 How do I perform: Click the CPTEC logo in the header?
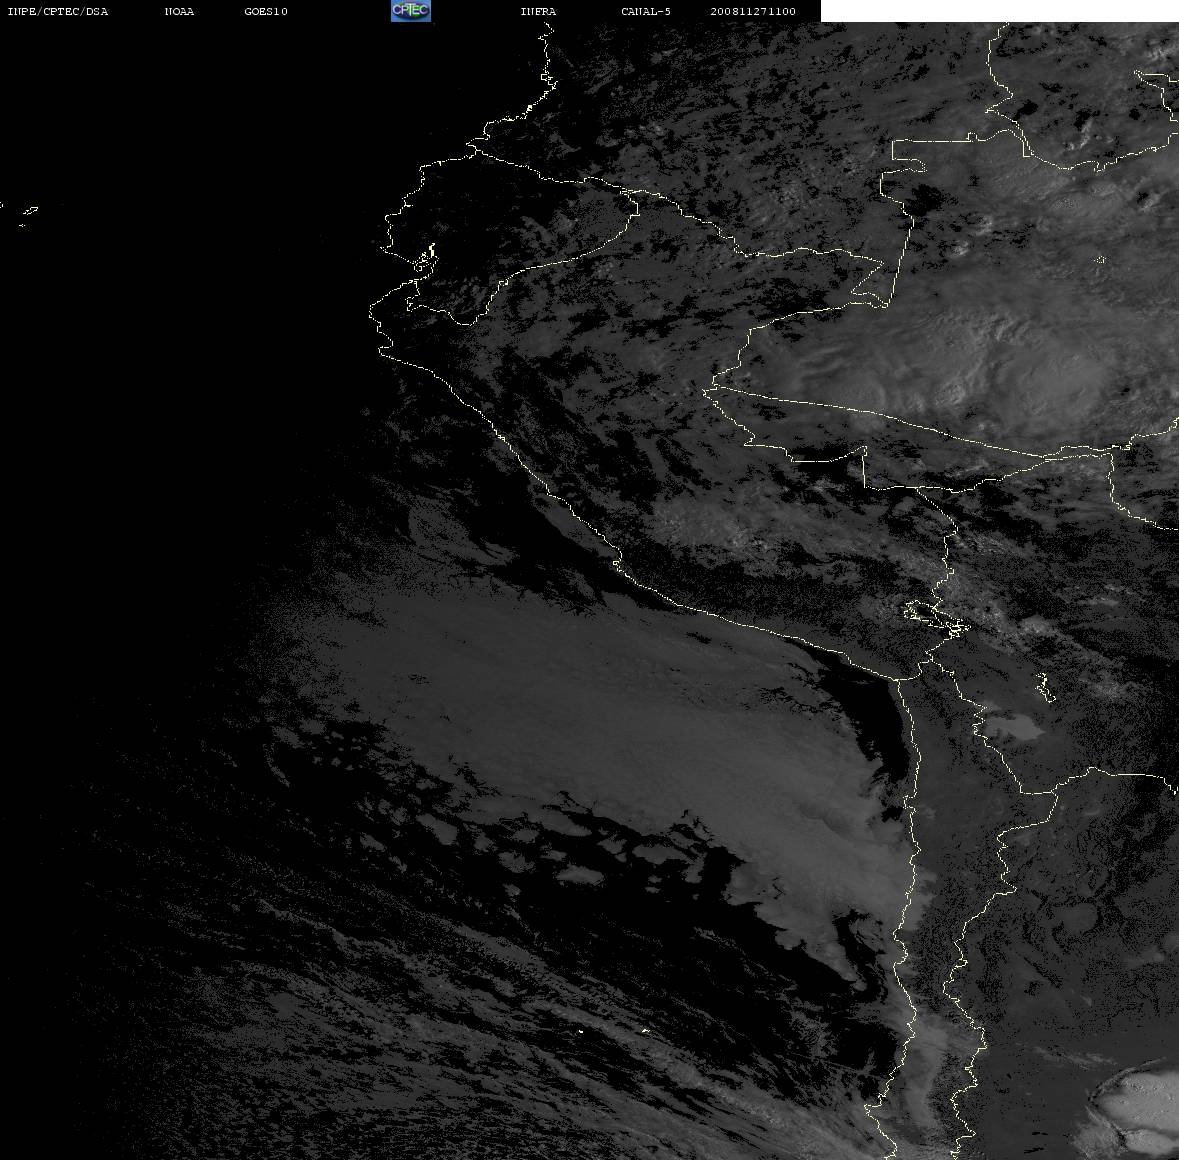pyautogui.click(x=411, y=11)
